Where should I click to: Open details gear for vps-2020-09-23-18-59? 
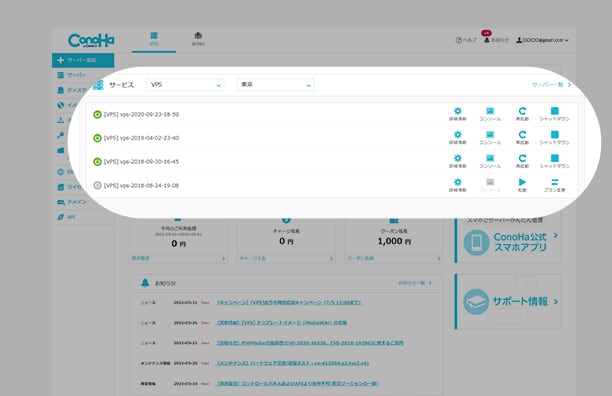pyautogui.click(x=457, y=114)
